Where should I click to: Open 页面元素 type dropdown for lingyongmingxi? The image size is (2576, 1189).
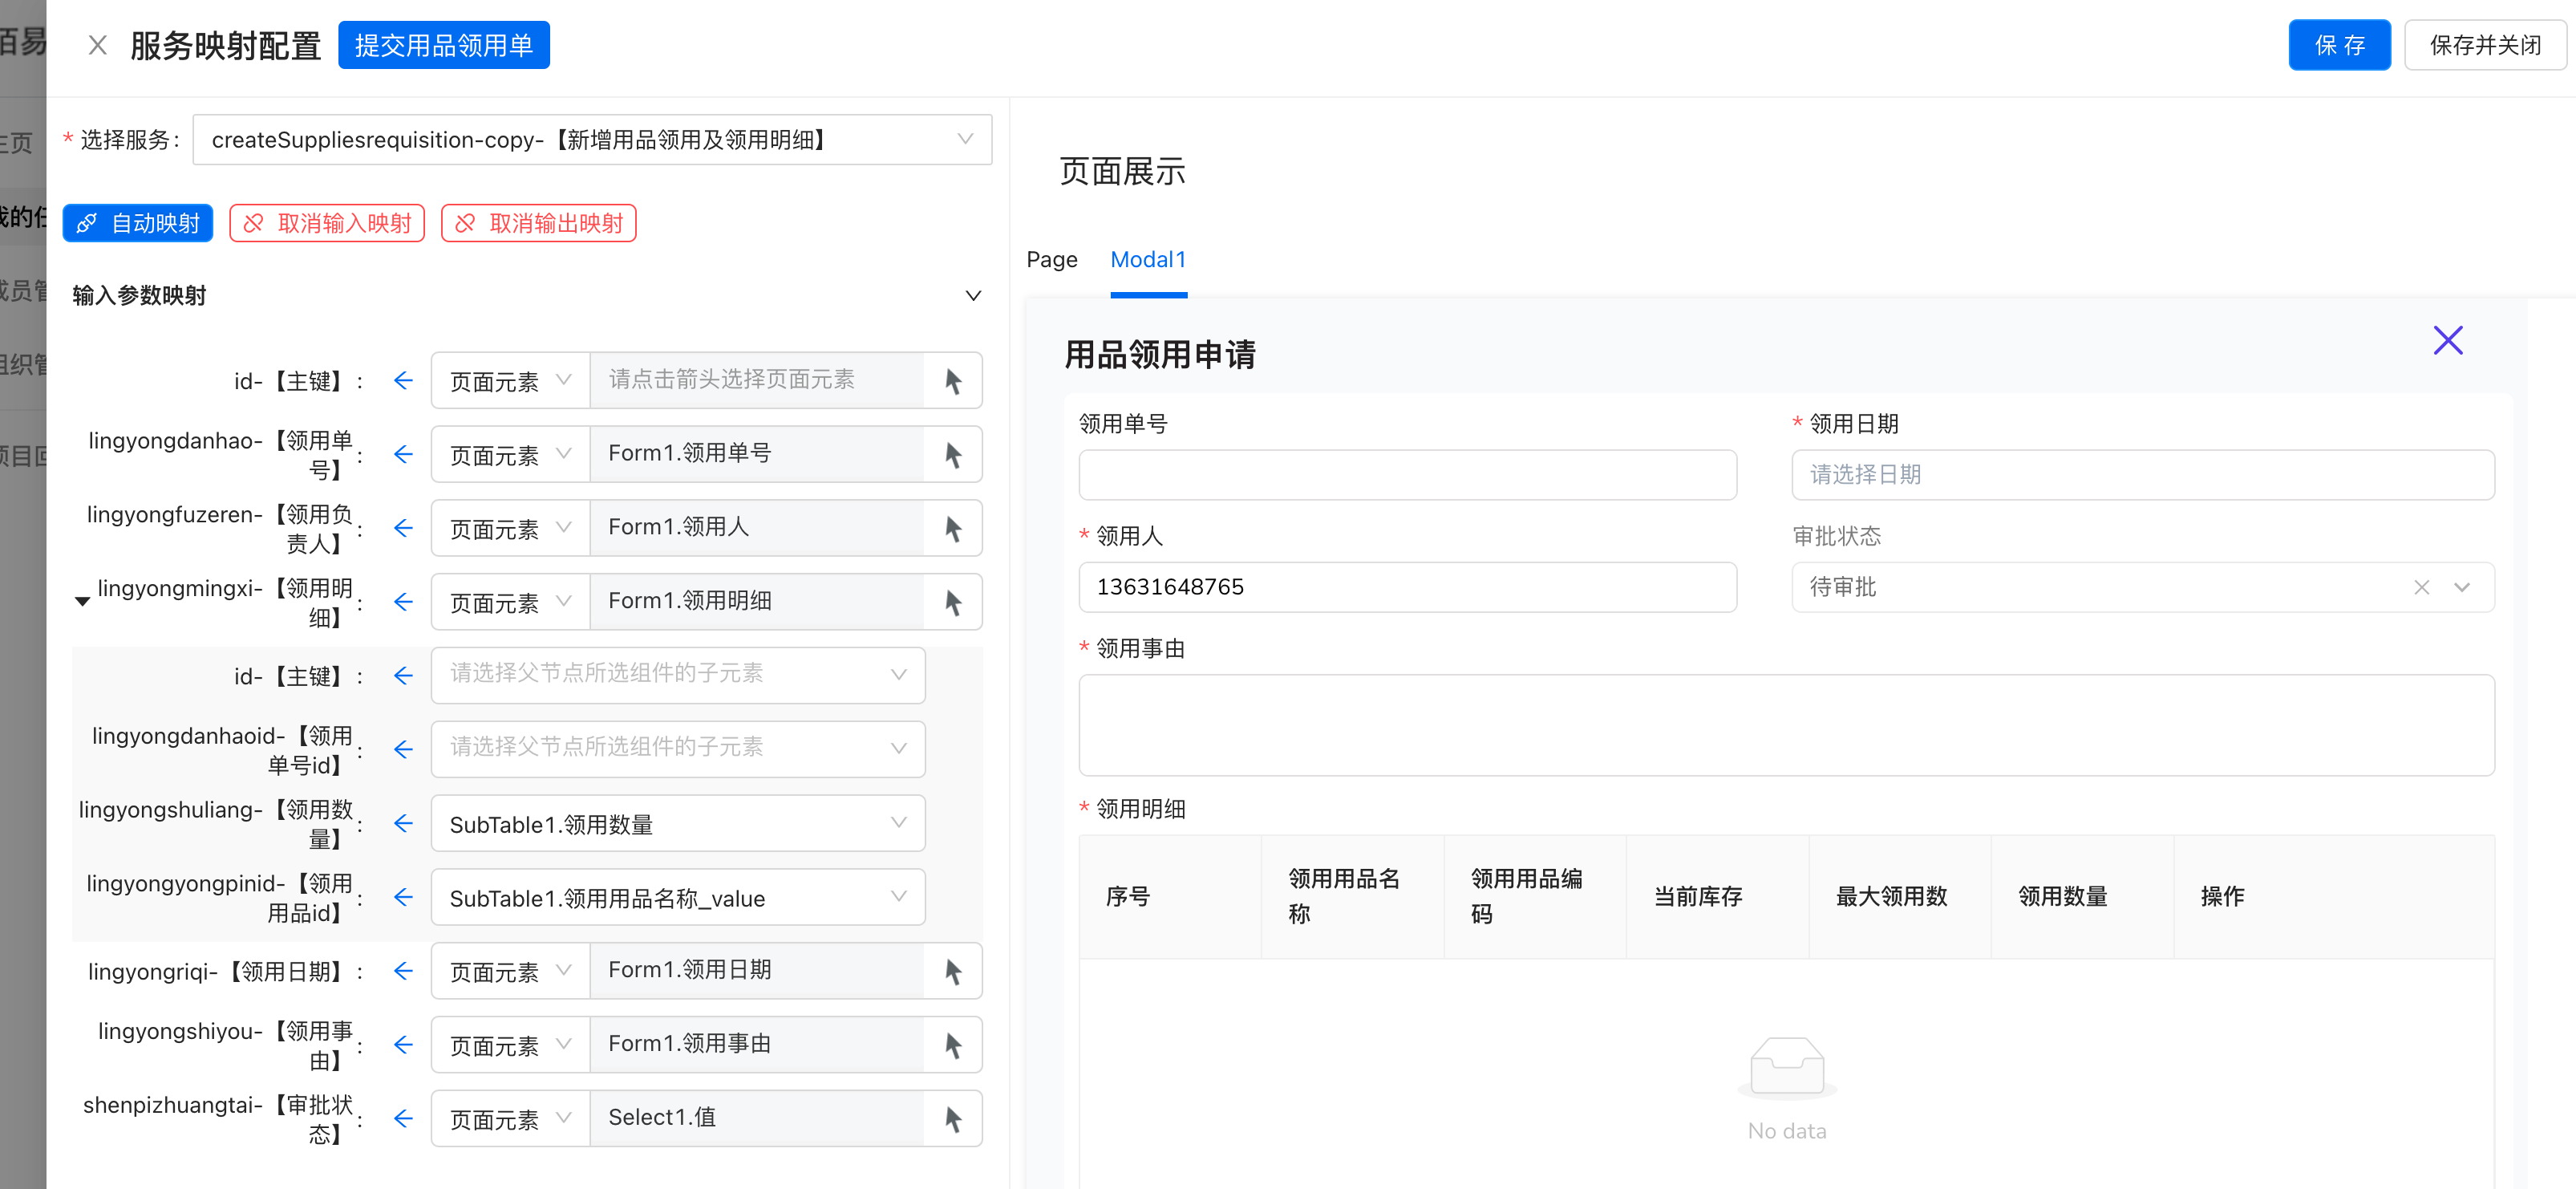click(510, 602)
